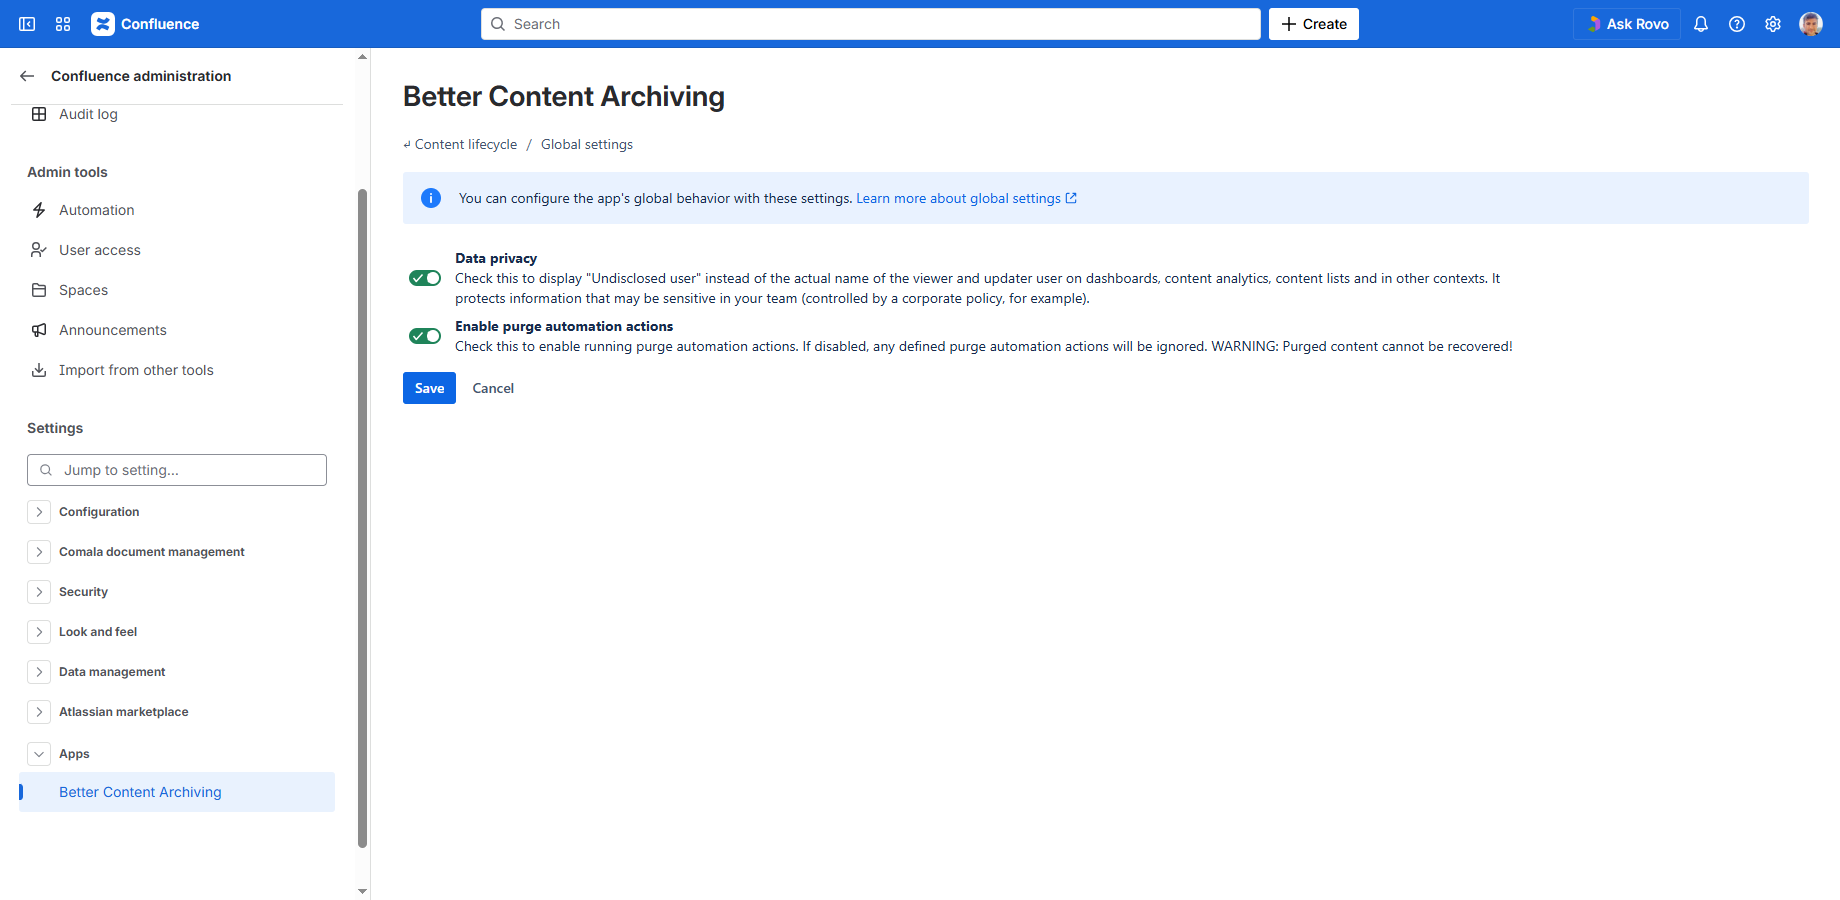Expand the Security settings section

39,592
